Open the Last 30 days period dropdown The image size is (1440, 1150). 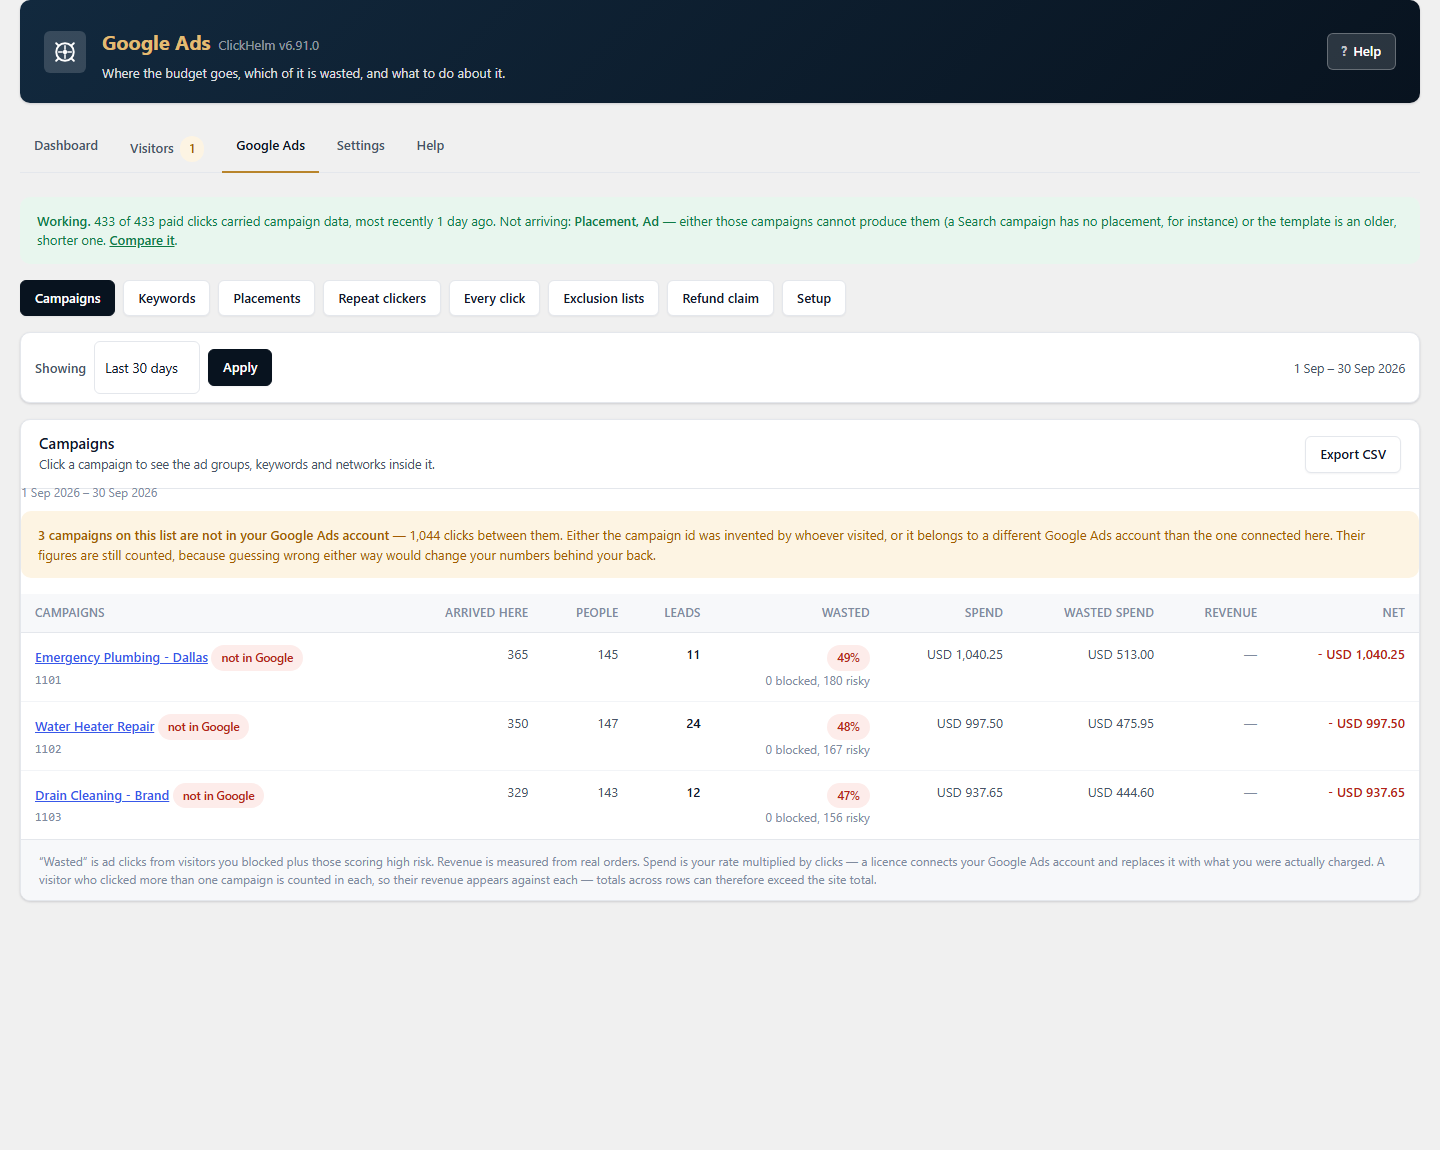point(147,368)
